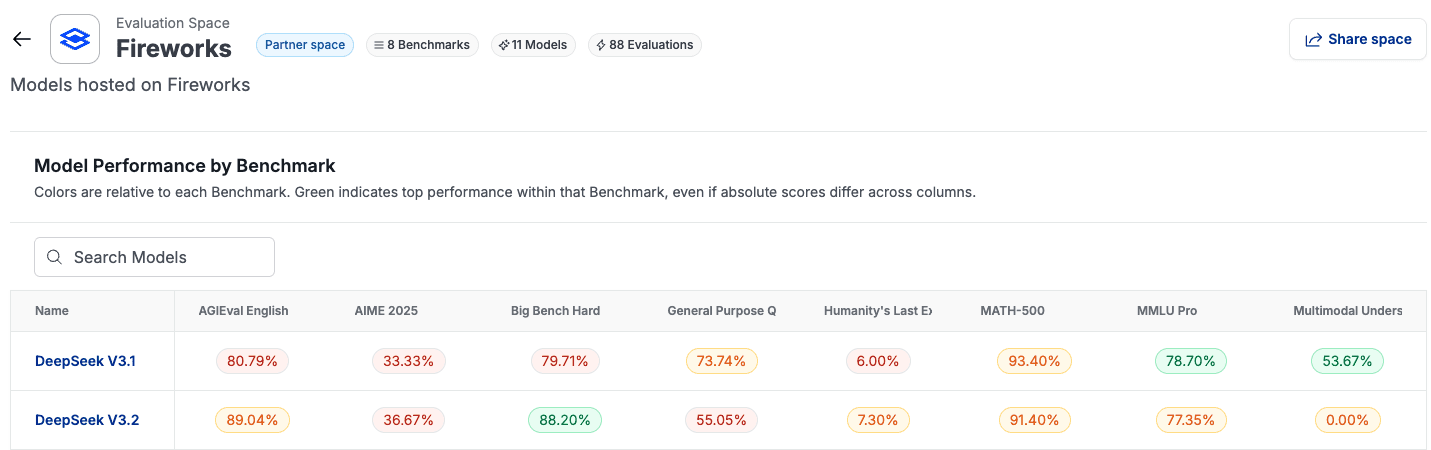
Task: Open the DeepSeek V3.1 model link
Action: pyautogui.click(x=85, y=361)
